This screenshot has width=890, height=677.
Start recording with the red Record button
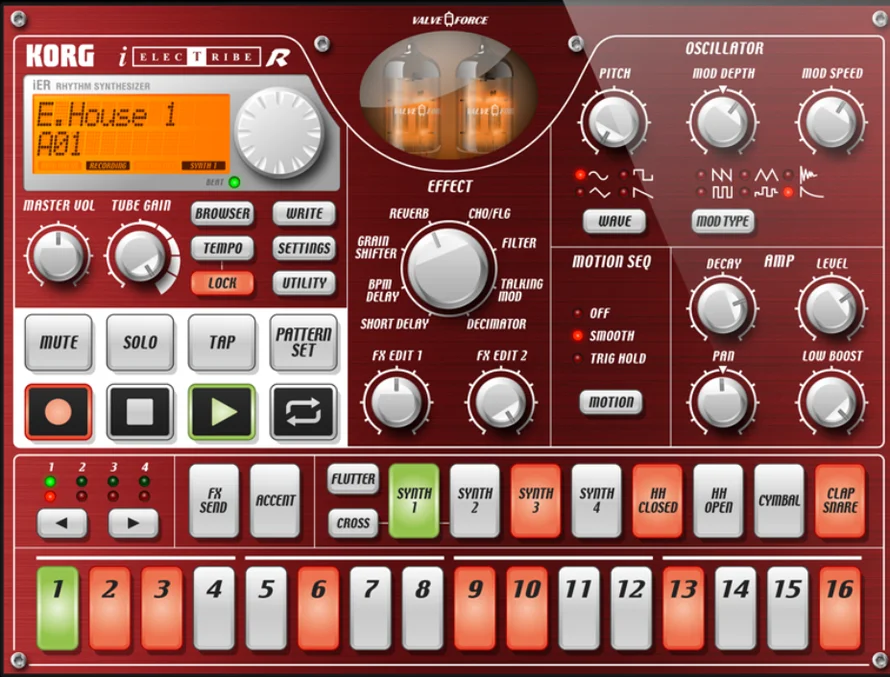pos(58,412)
